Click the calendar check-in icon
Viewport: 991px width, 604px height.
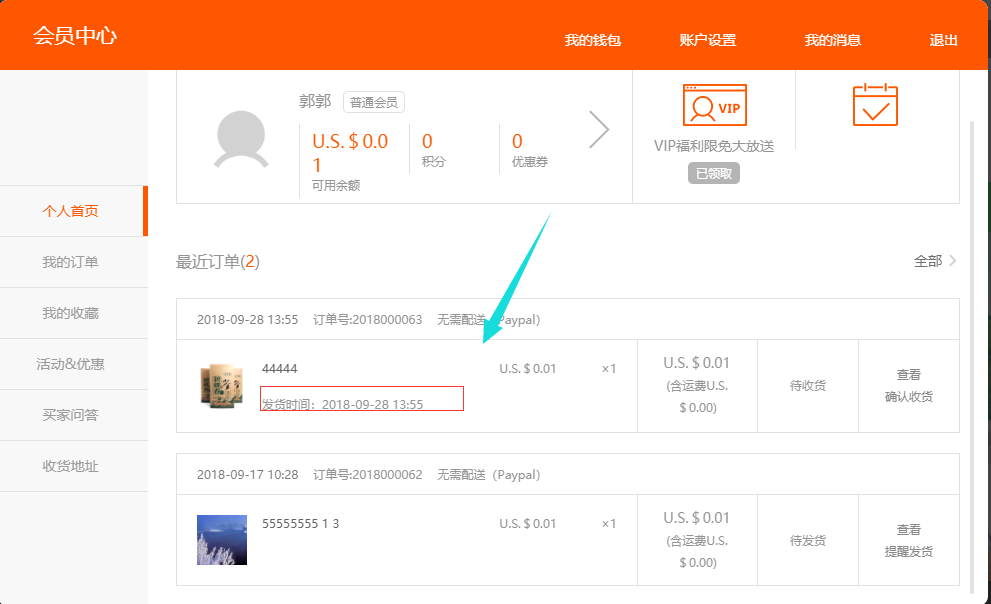[875, 105]
